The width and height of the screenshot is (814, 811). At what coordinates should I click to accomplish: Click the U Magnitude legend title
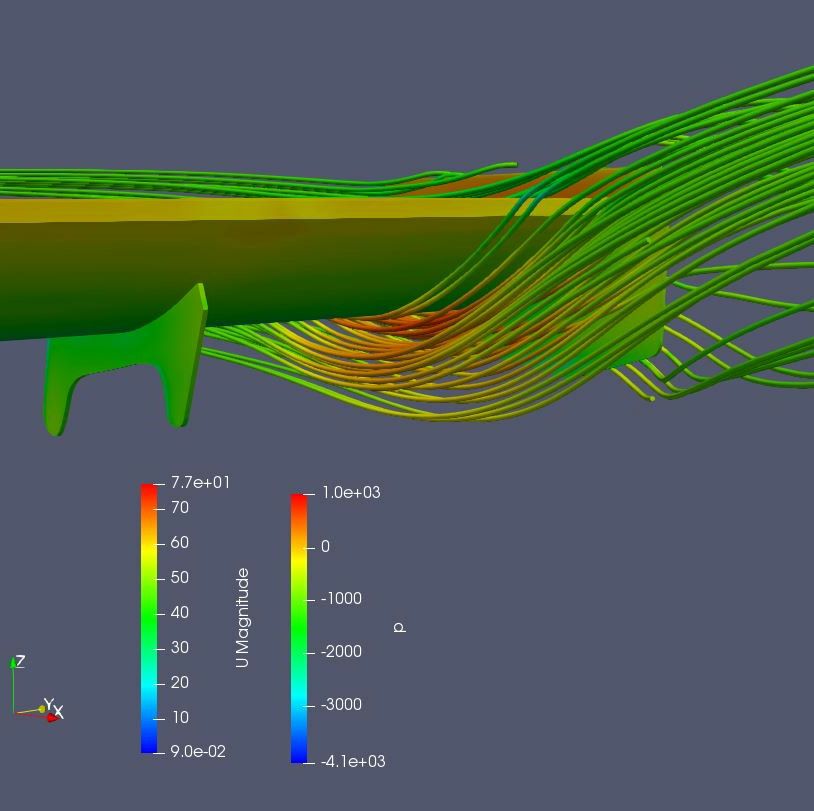click(242, 618)
